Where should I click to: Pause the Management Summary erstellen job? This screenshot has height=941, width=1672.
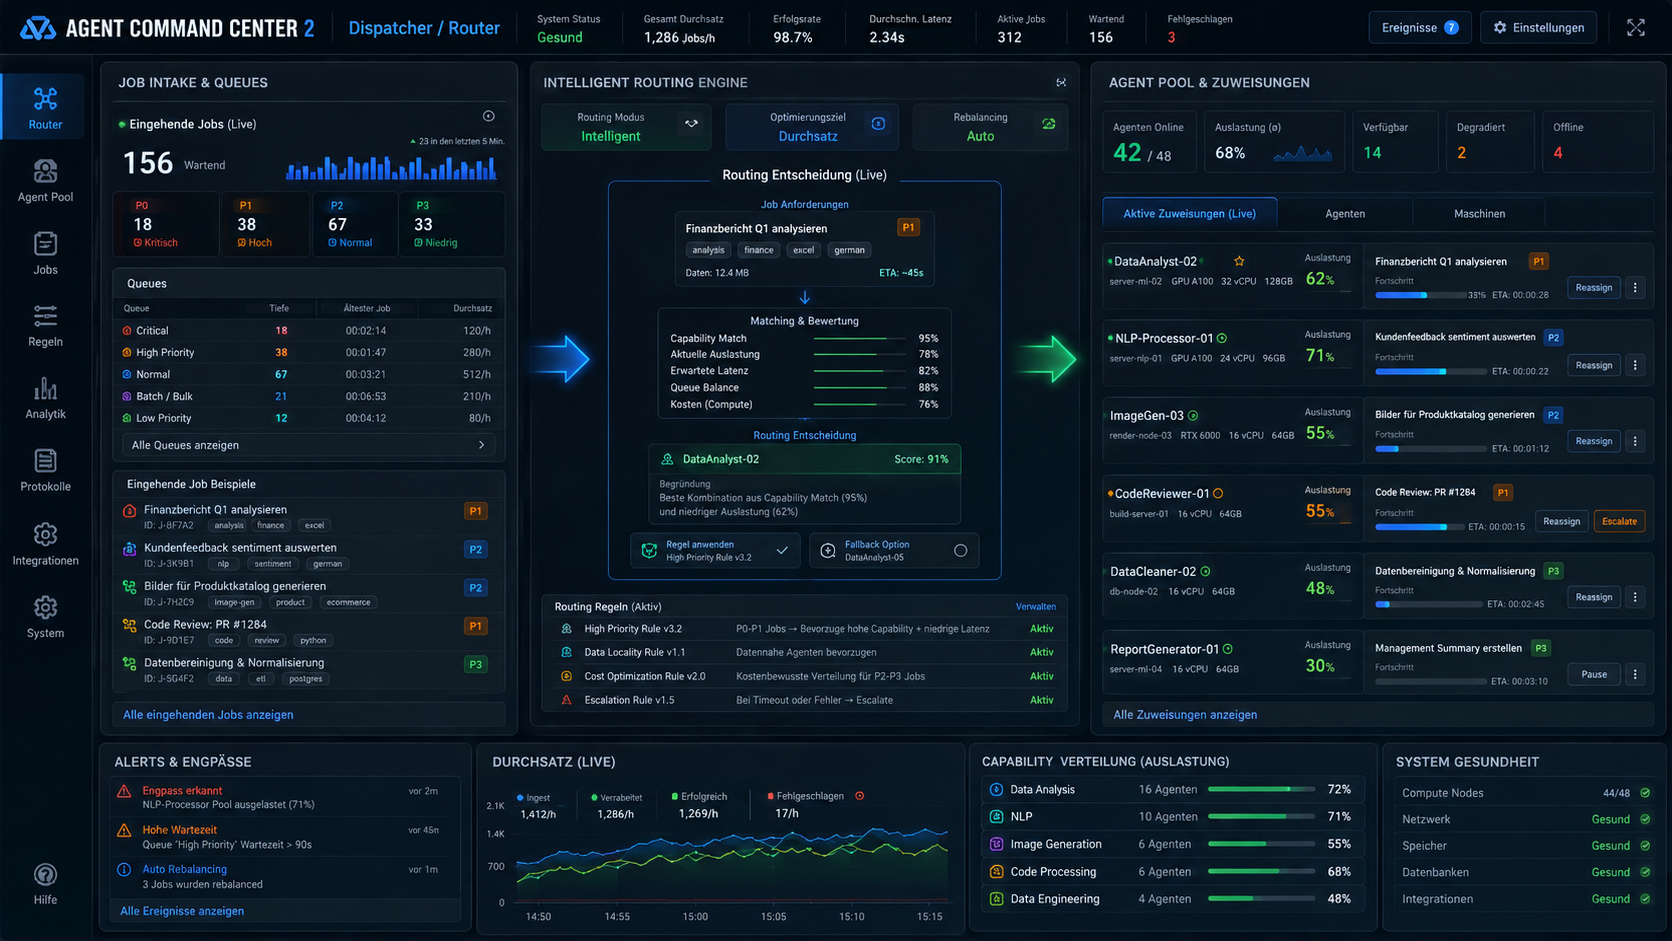point(1593,674)
